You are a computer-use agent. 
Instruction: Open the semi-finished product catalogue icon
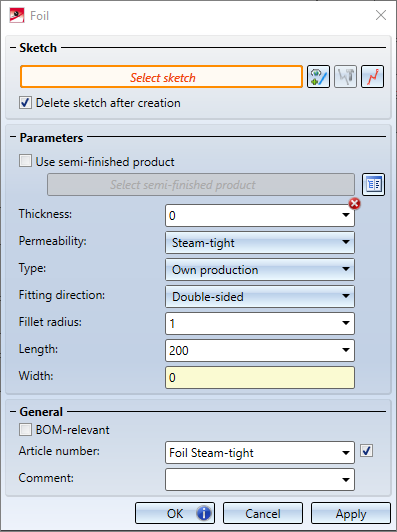point(373,185)
